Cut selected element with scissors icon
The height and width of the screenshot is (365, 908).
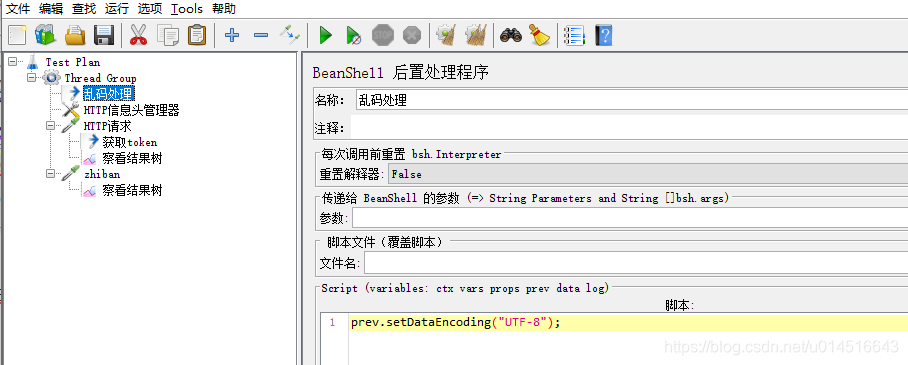point(138,35)
